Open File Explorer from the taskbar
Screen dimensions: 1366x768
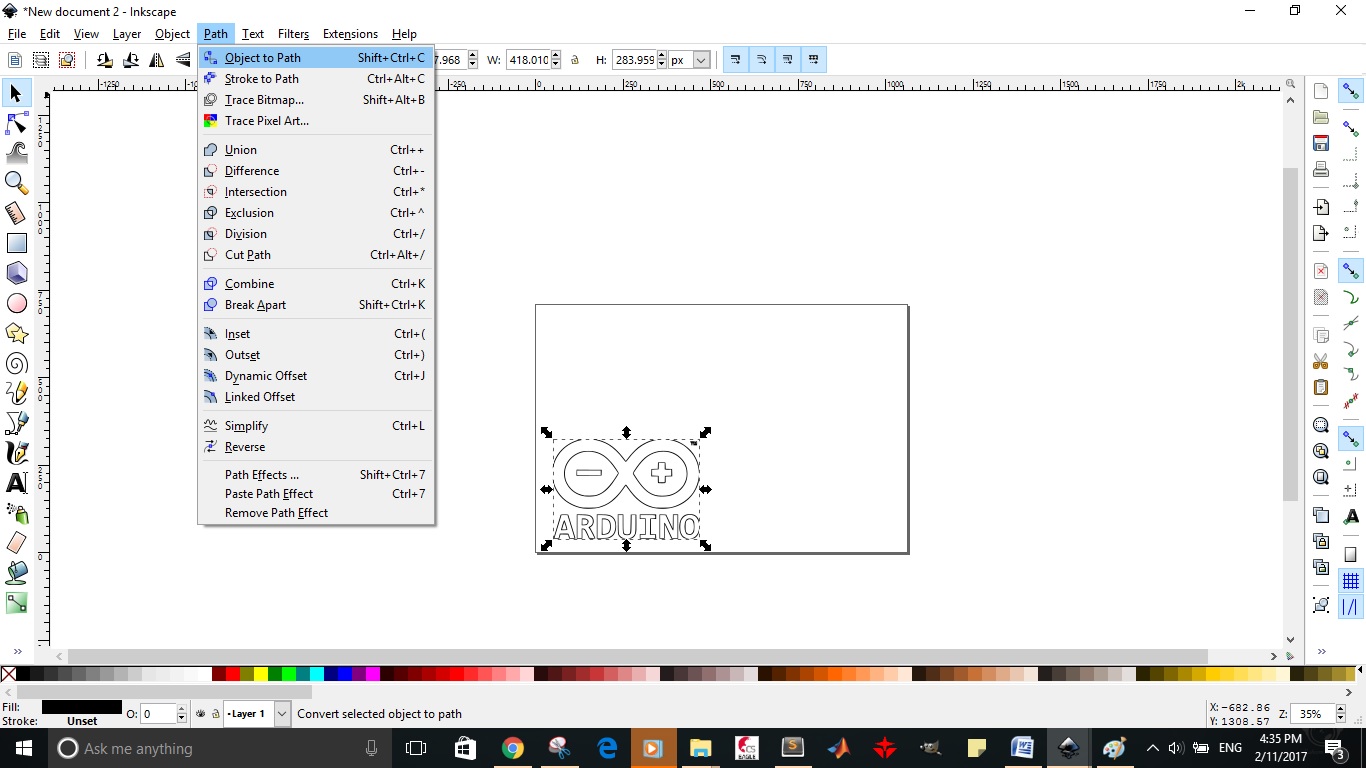[699, 748]
